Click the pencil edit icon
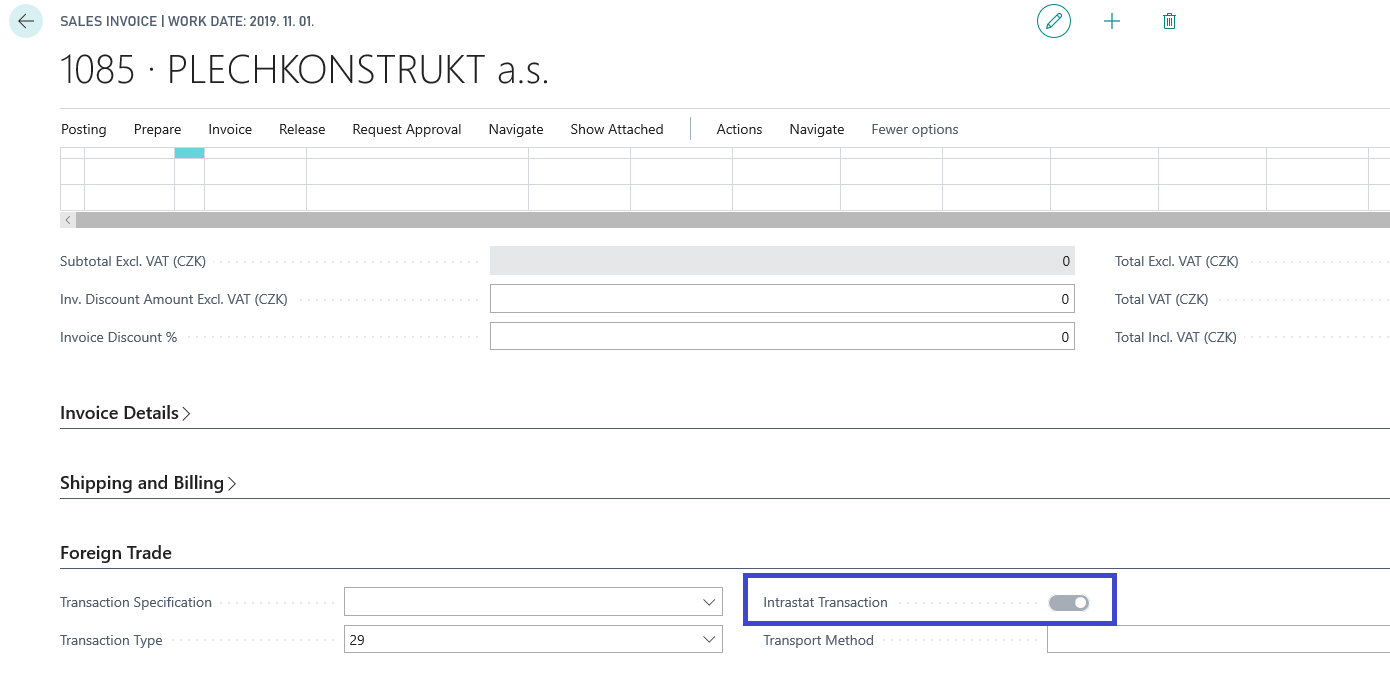1390x694 pixels. point(1054,21)
